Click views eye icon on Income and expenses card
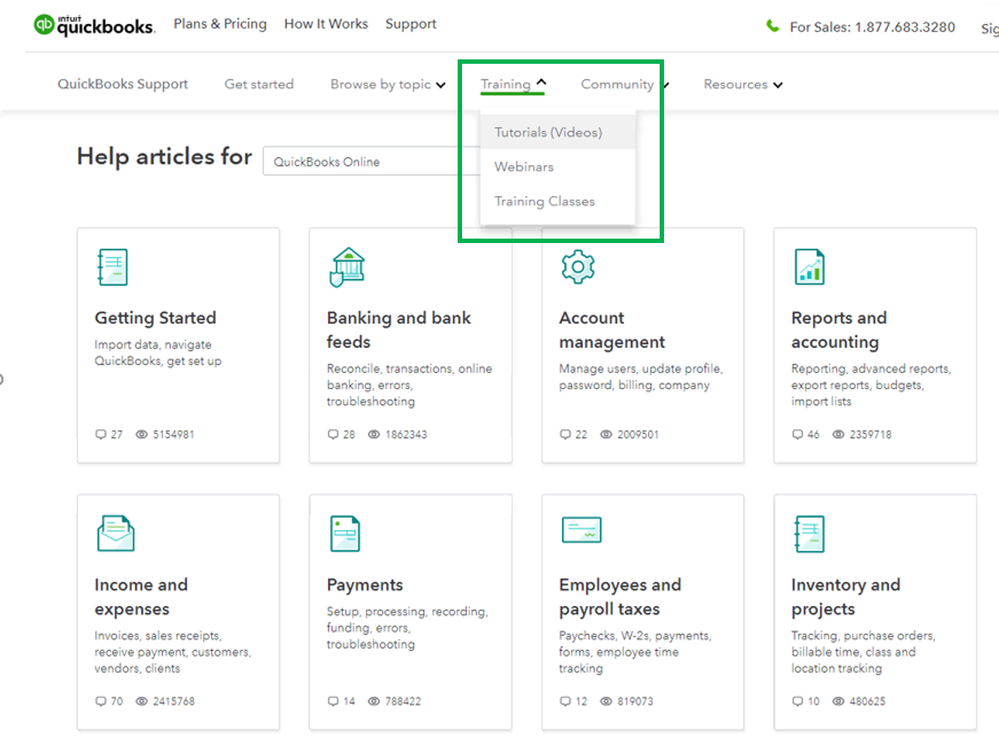This screenshot has width=999, height=738. tap(141, 701)
